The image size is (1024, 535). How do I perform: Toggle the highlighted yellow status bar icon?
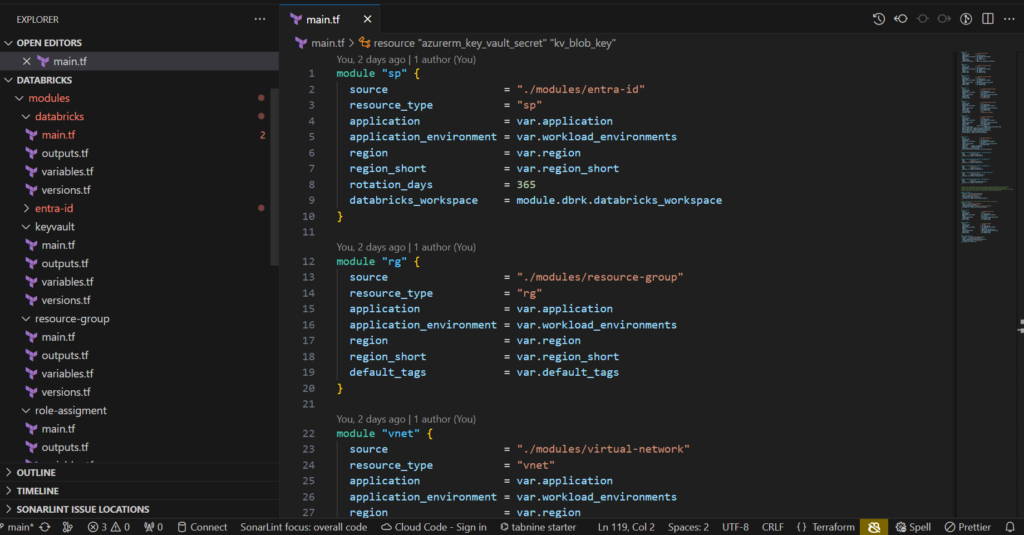pyautogui.click(x=873, y=527)
